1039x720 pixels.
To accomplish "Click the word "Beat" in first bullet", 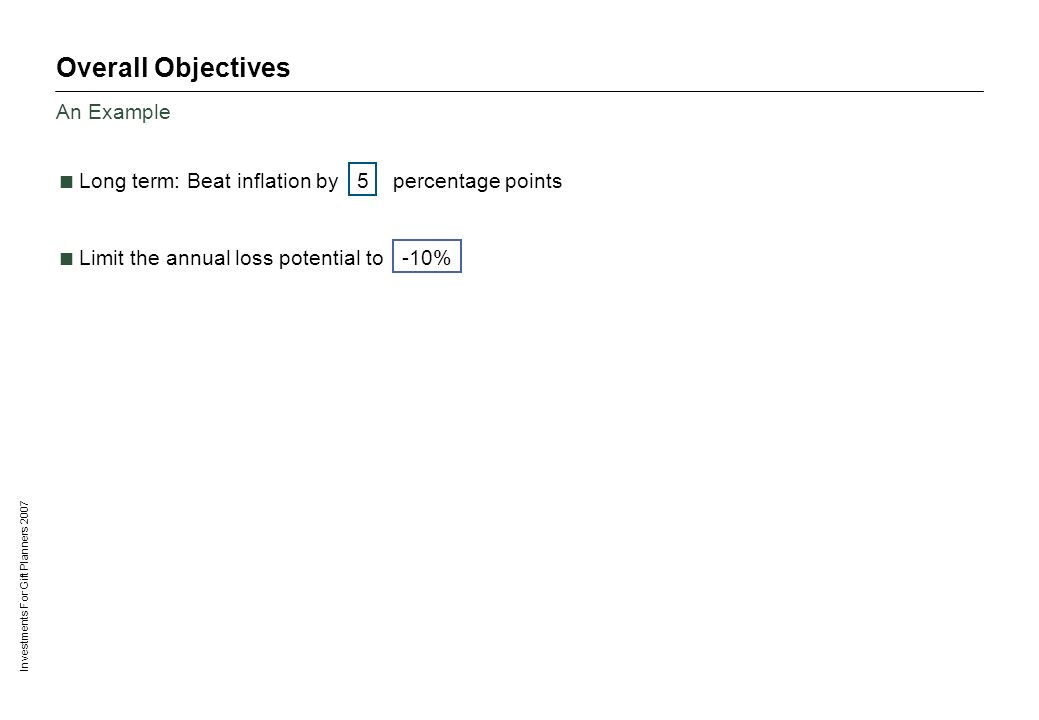I will (209, 181).
